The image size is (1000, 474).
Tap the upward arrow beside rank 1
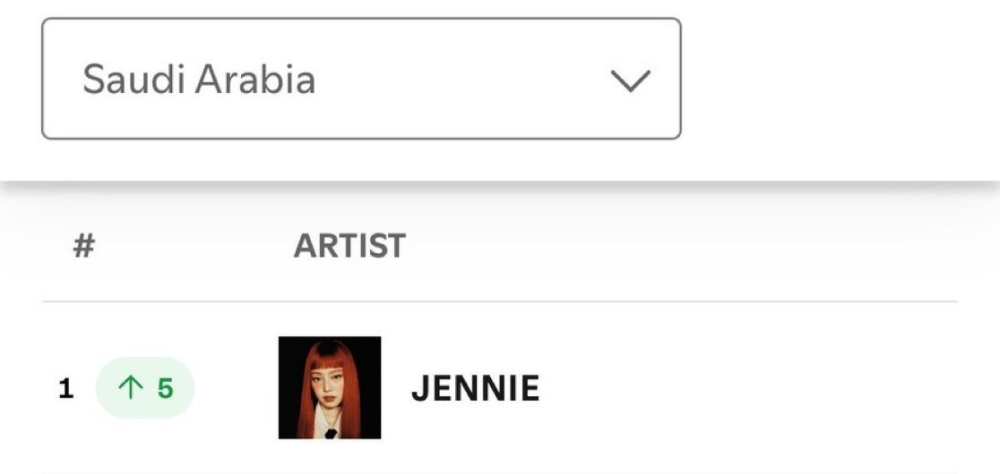click(130, 388)
